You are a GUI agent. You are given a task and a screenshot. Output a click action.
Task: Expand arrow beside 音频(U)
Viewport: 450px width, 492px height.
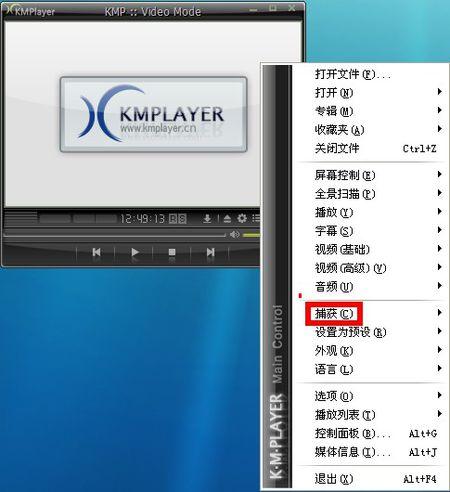point(440,285)
